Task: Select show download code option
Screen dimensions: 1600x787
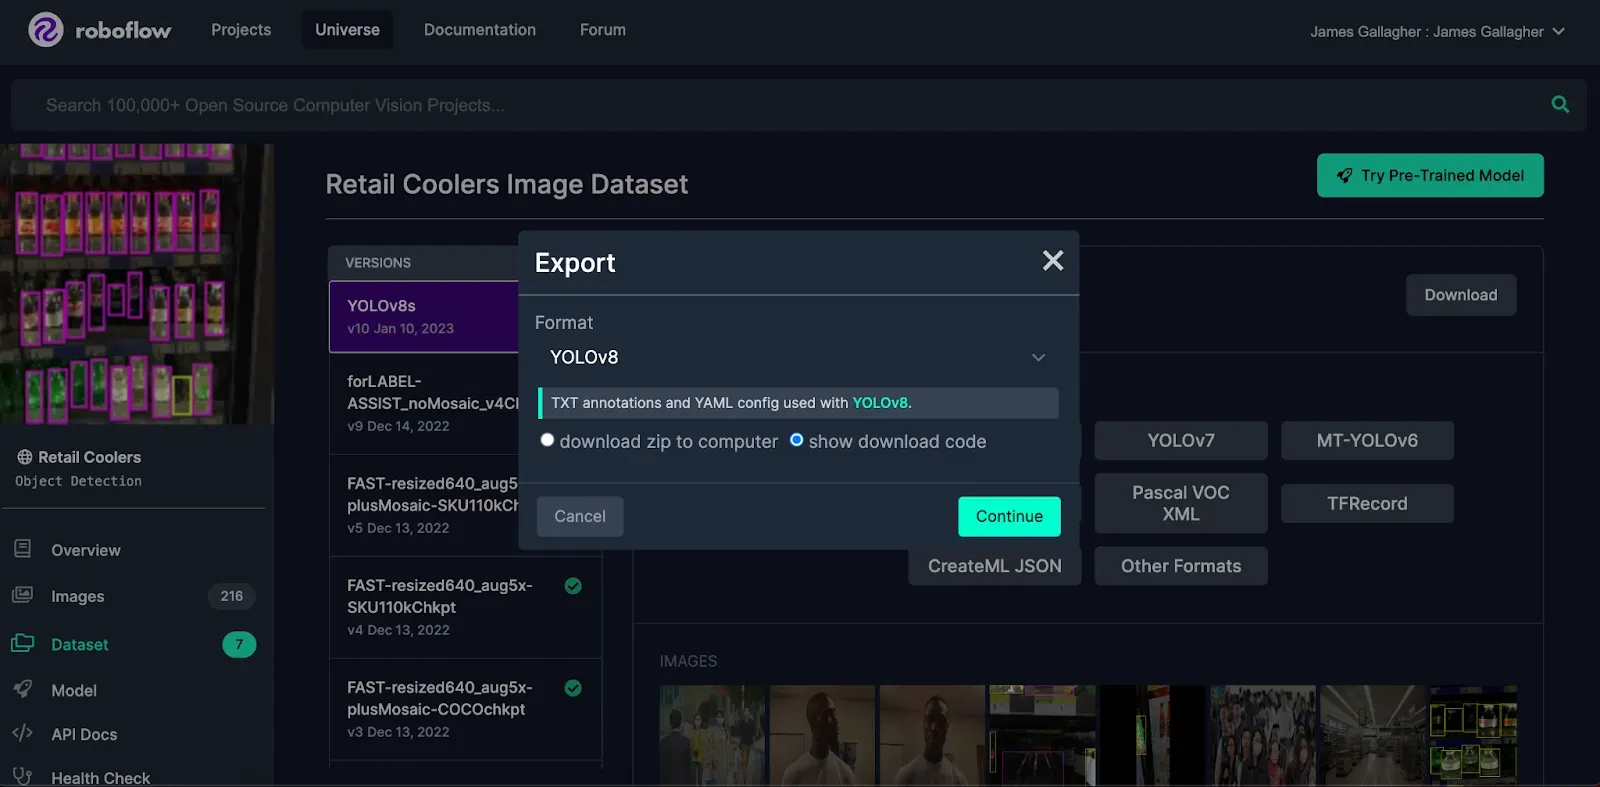Action: coord(796,440)
